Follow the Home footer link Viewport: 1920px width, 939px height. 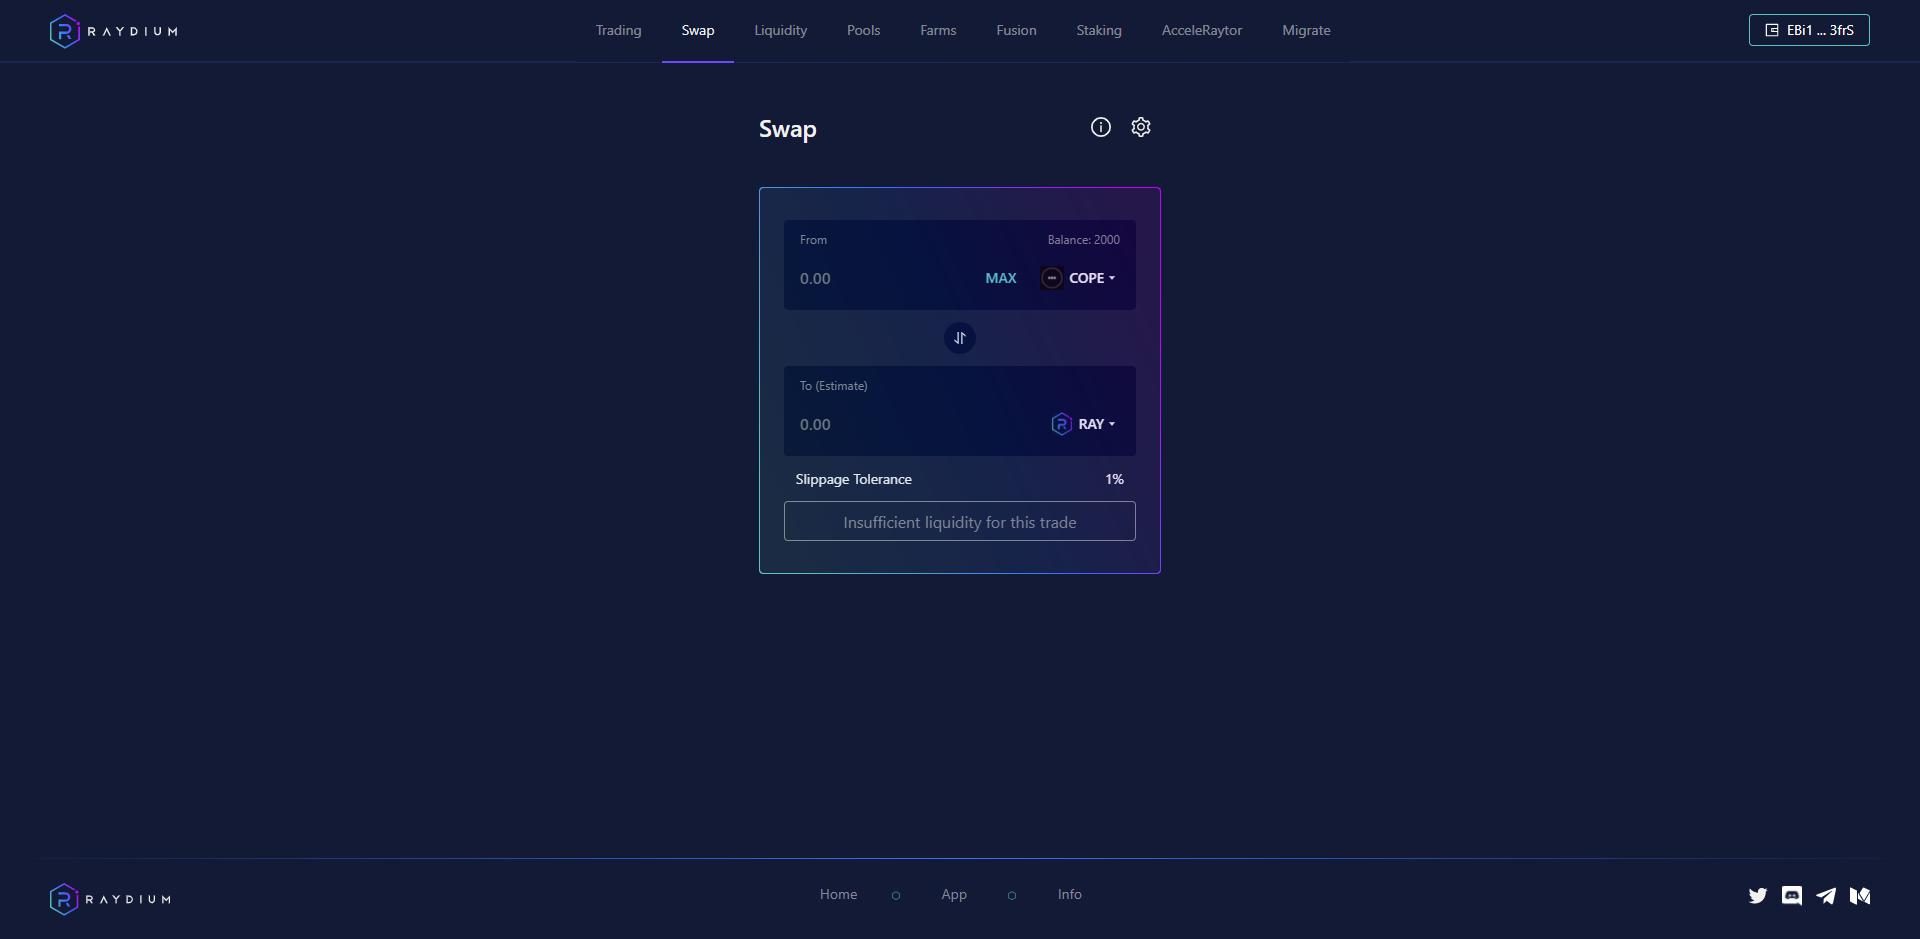point(838,895)
